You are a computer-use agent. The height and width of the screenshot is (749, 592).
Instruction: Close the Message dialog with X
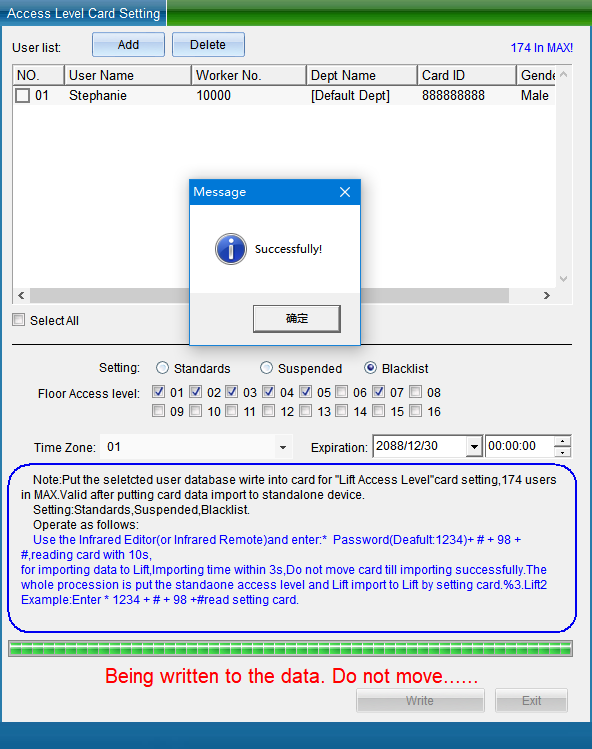345,192
